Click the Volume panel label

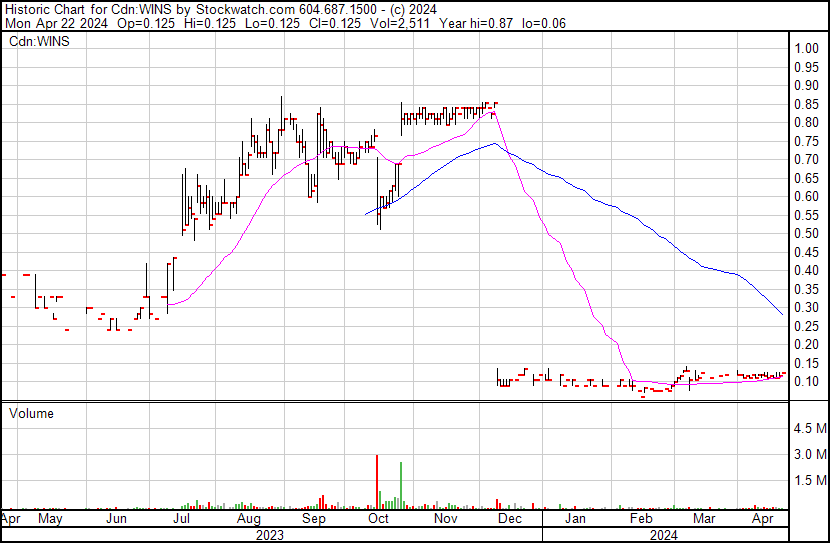(x=32, y=413)
